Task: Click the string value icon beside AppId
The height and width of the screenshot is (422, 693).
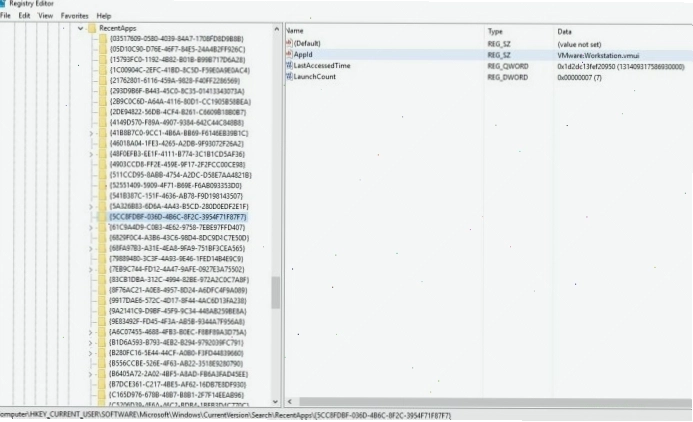Action: click(289, 54)
